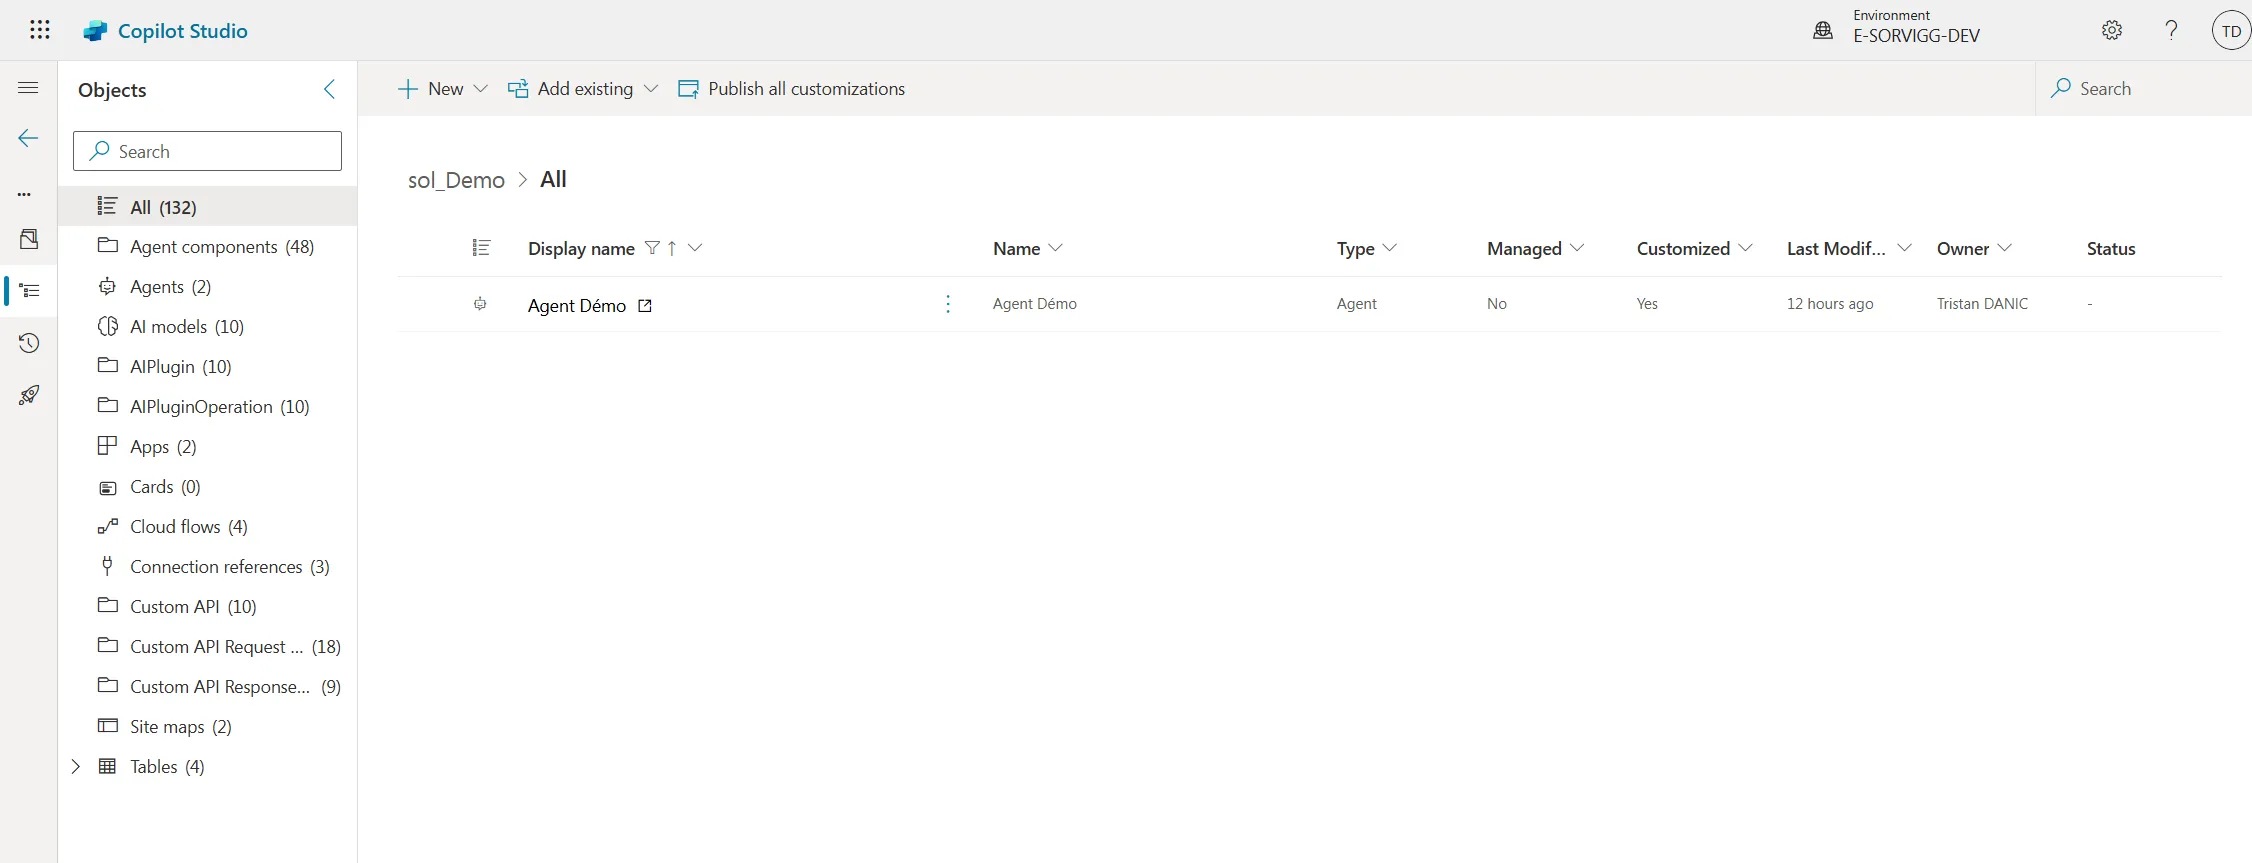Screen dimensions: 2252x863
Task: Open Agent Démo in new window icon
Action: pyautogui.click(x=645, y=306)
